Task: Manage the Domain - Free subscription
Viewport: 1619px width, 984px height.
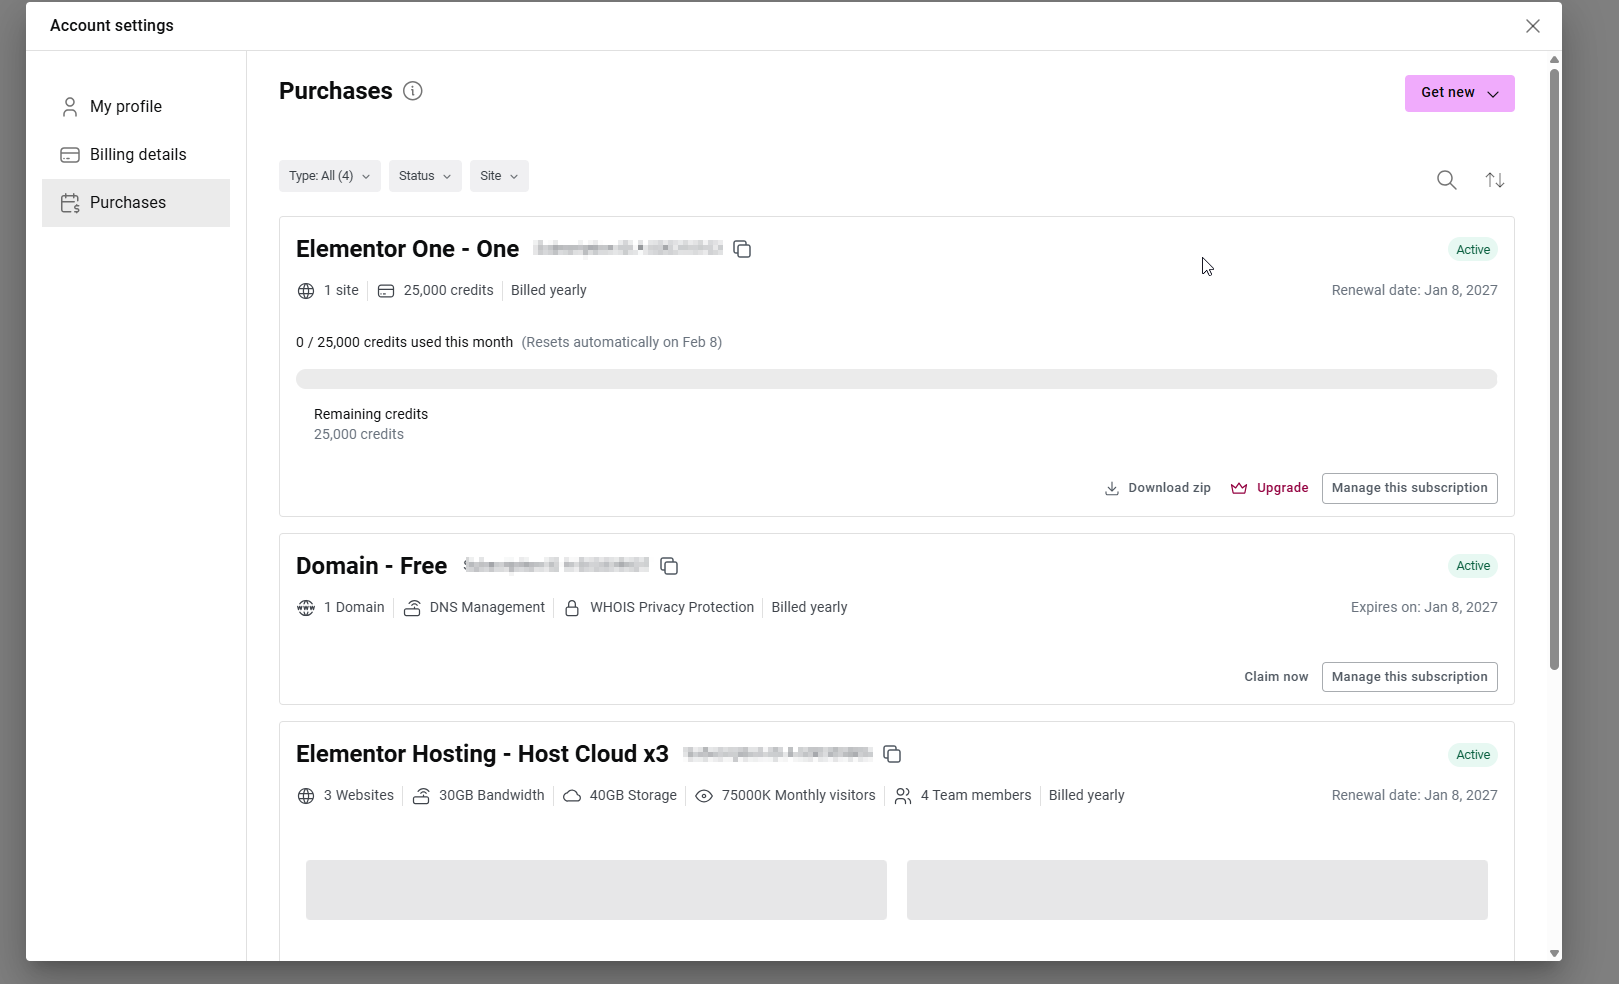Action: tap(1409, 677)
